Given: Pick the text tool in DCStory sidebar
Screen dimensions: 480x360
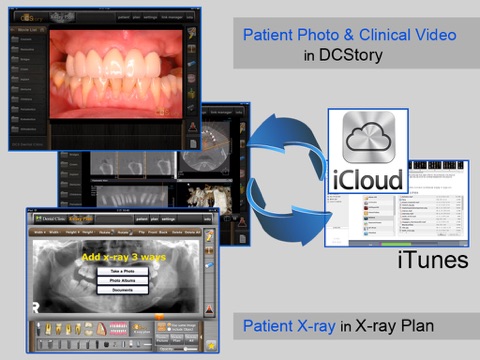Looking at the screenshot, I should 192,49.
